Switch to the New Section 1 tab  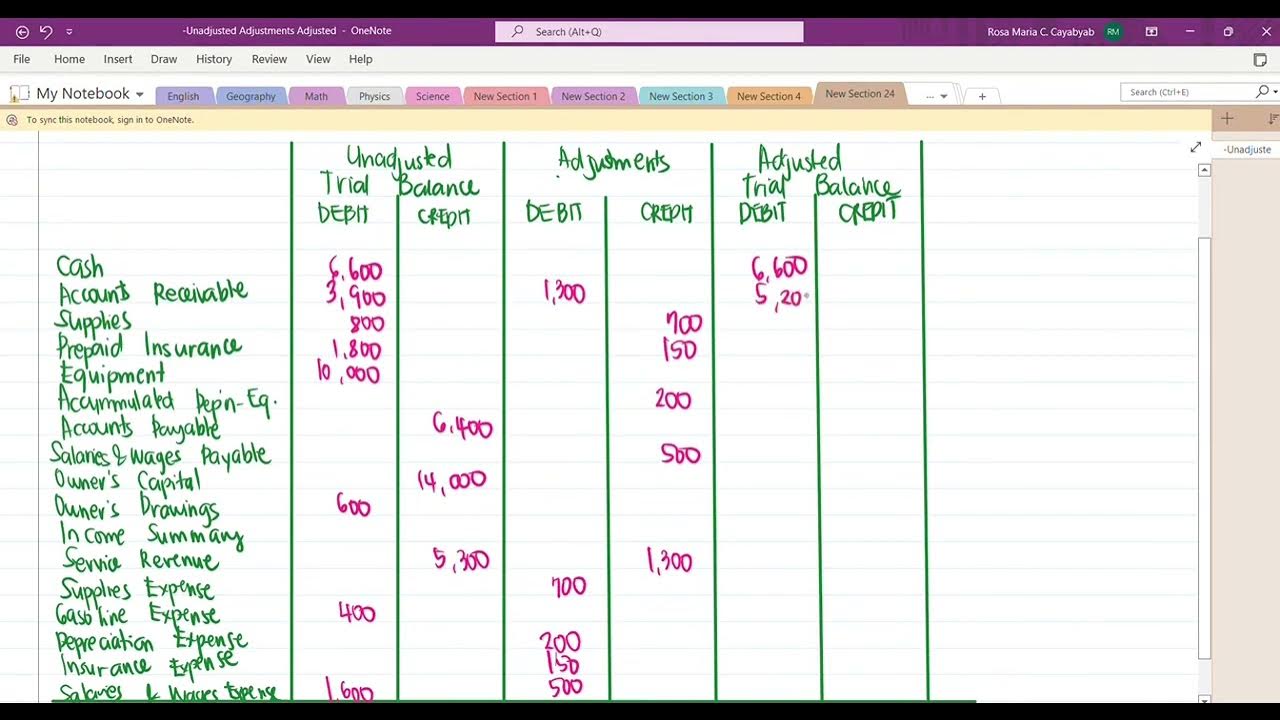[x=505, y=96]
